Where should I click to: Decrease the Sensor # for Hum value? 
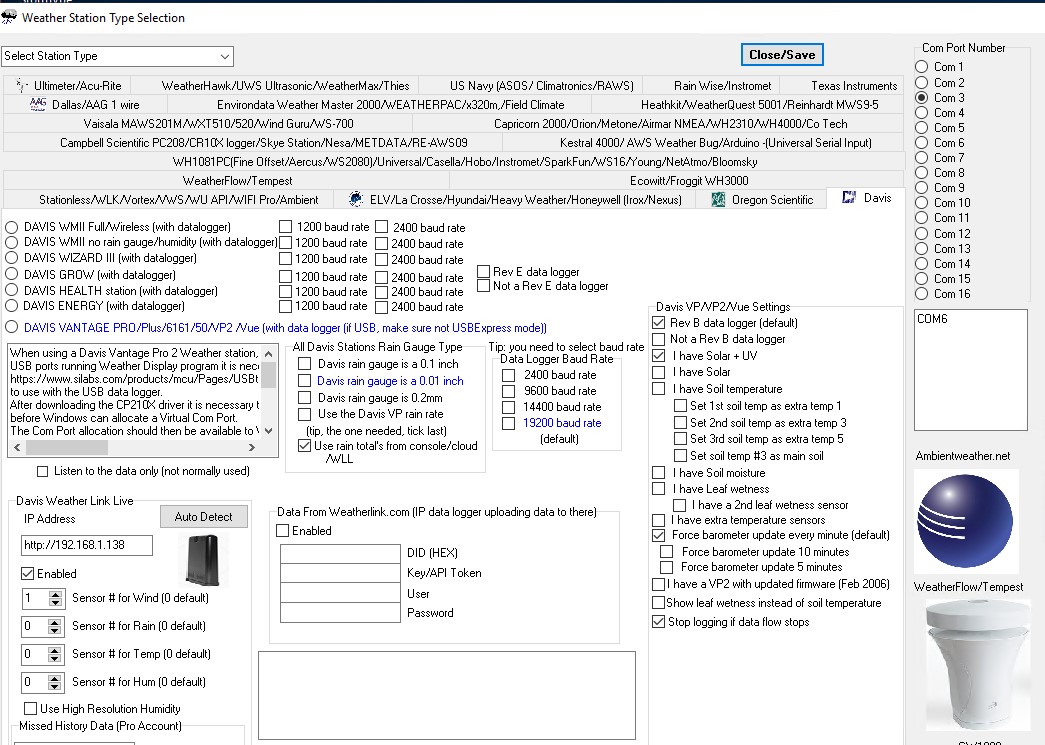click(x=55, y=686)
